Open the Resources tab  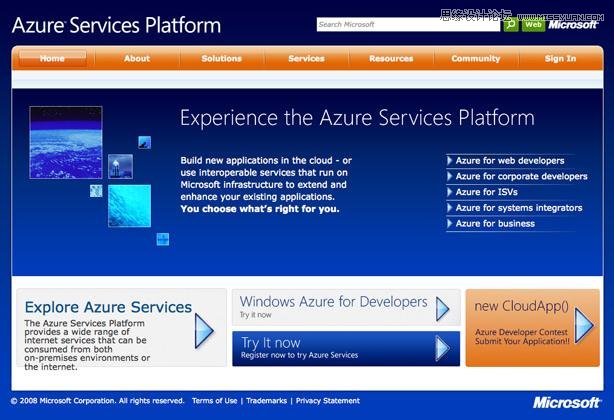[391, 58]
